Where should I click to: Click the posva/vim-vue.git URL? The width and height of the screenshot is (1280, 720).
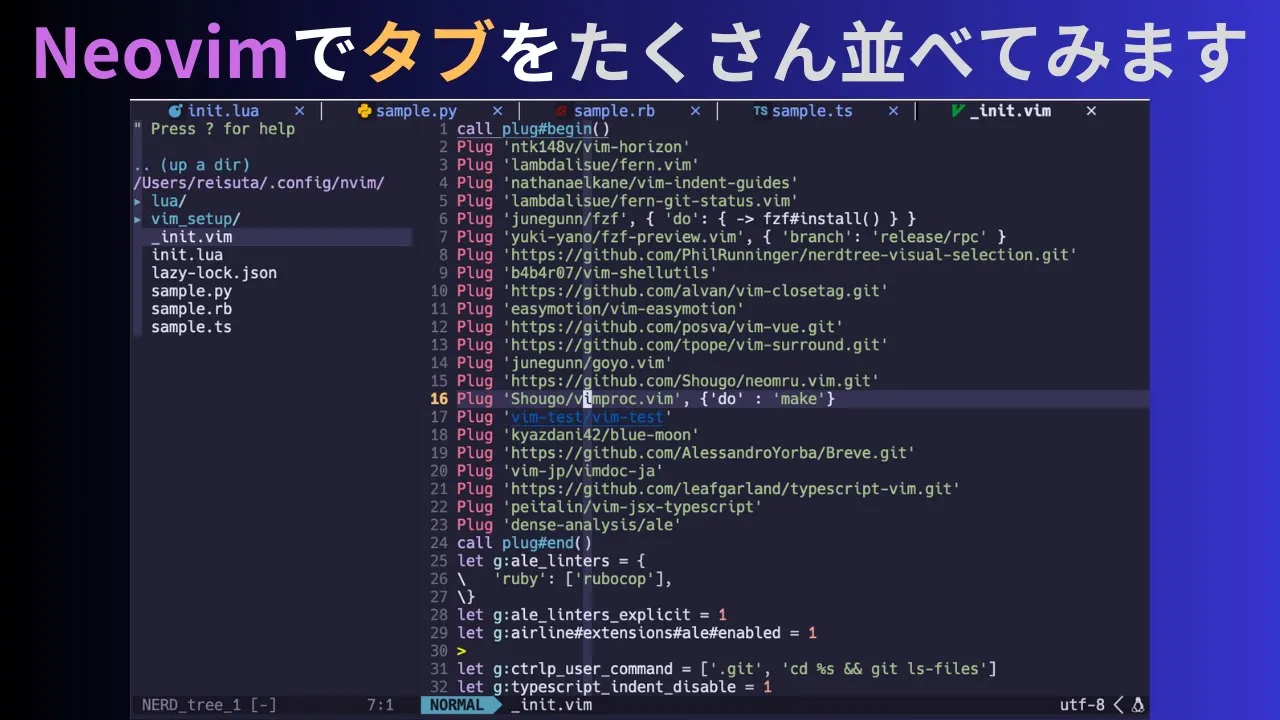[x=672, y=327]
